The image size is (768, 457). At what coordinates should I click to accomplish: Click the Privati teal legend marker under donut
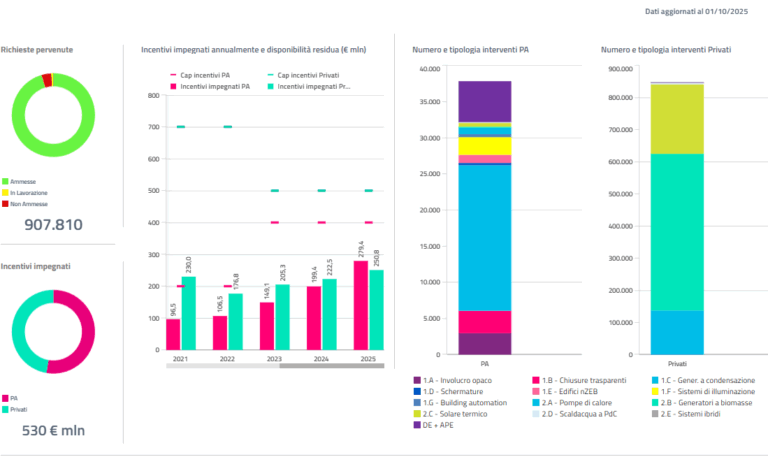(x=4, y=408)
